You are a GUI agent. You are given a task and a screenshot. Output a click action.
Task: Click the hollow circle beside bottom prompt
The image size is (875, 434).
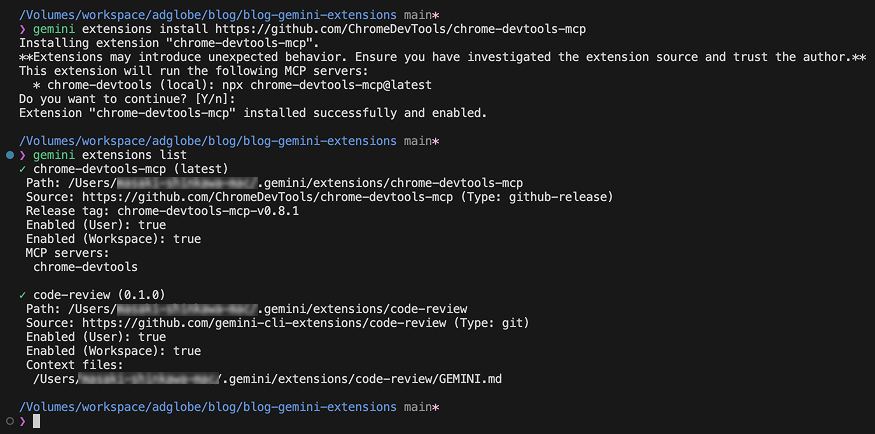(x=9, y=421)
